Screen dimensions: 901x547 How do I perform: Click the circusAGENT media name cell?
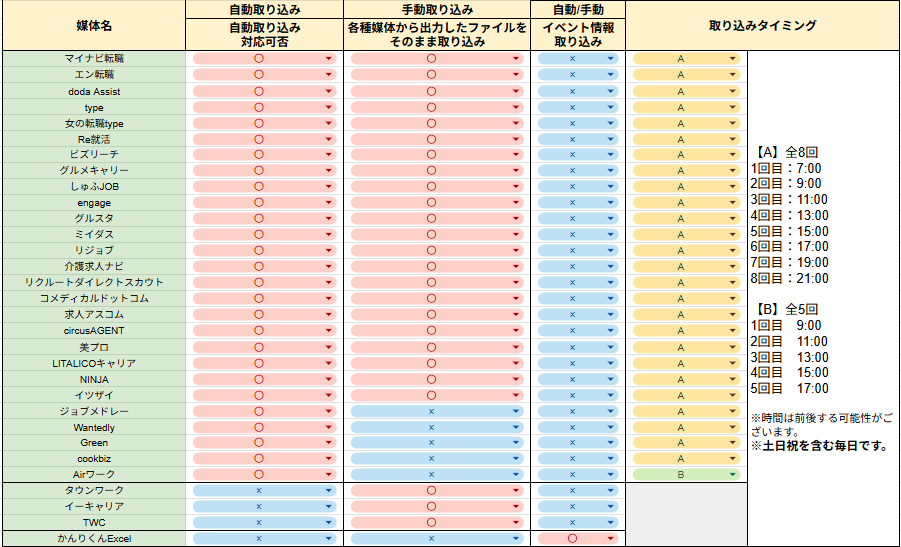click(x=94, y=331)
